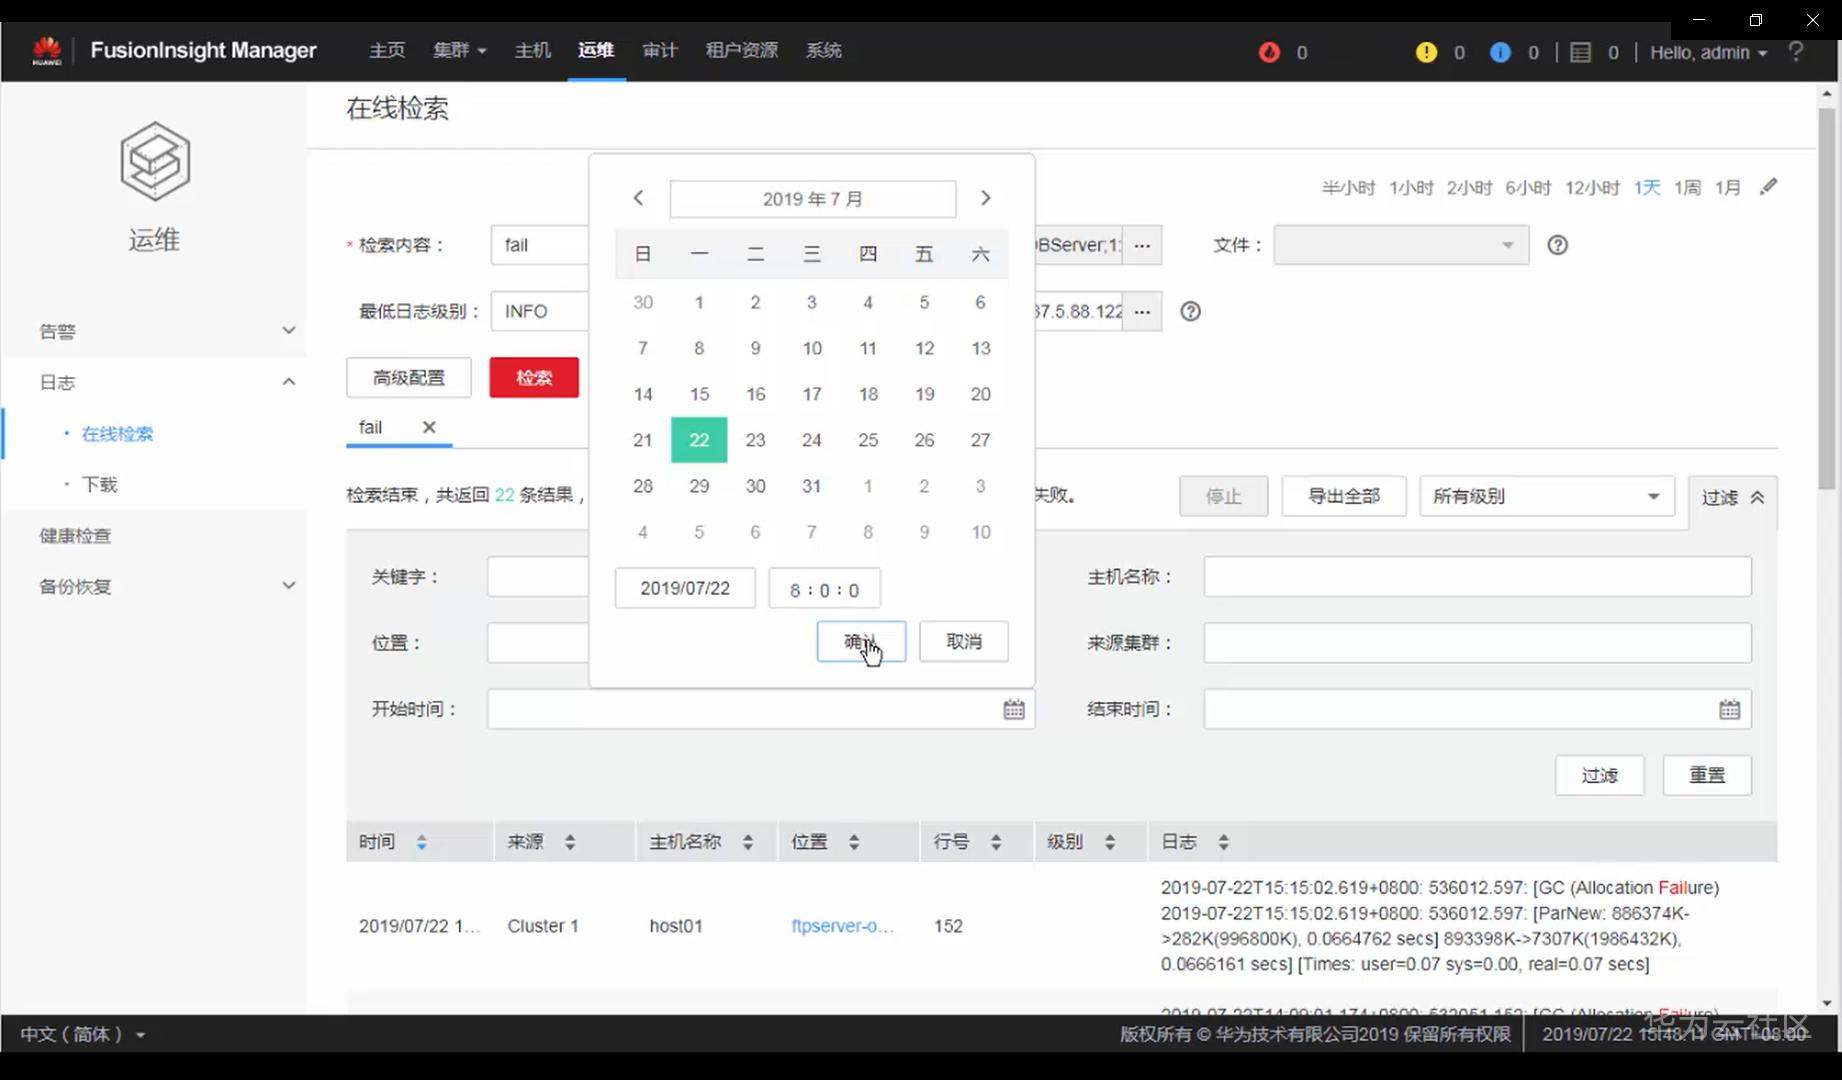The height and width of the screenshot is (1080, 1842).
Task: Open the 在线检索 sidebar item
Action: [117, 434]
